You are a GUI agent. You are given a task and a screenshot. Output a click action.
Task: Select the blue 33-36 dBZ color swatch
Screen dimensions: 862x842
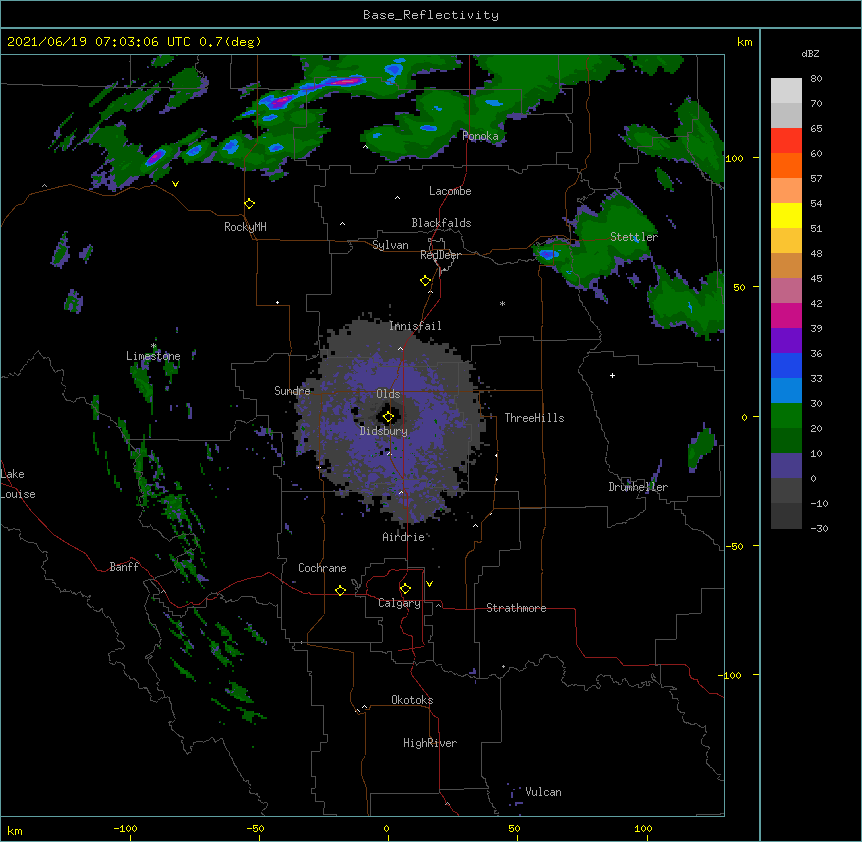tap(786, 365)
